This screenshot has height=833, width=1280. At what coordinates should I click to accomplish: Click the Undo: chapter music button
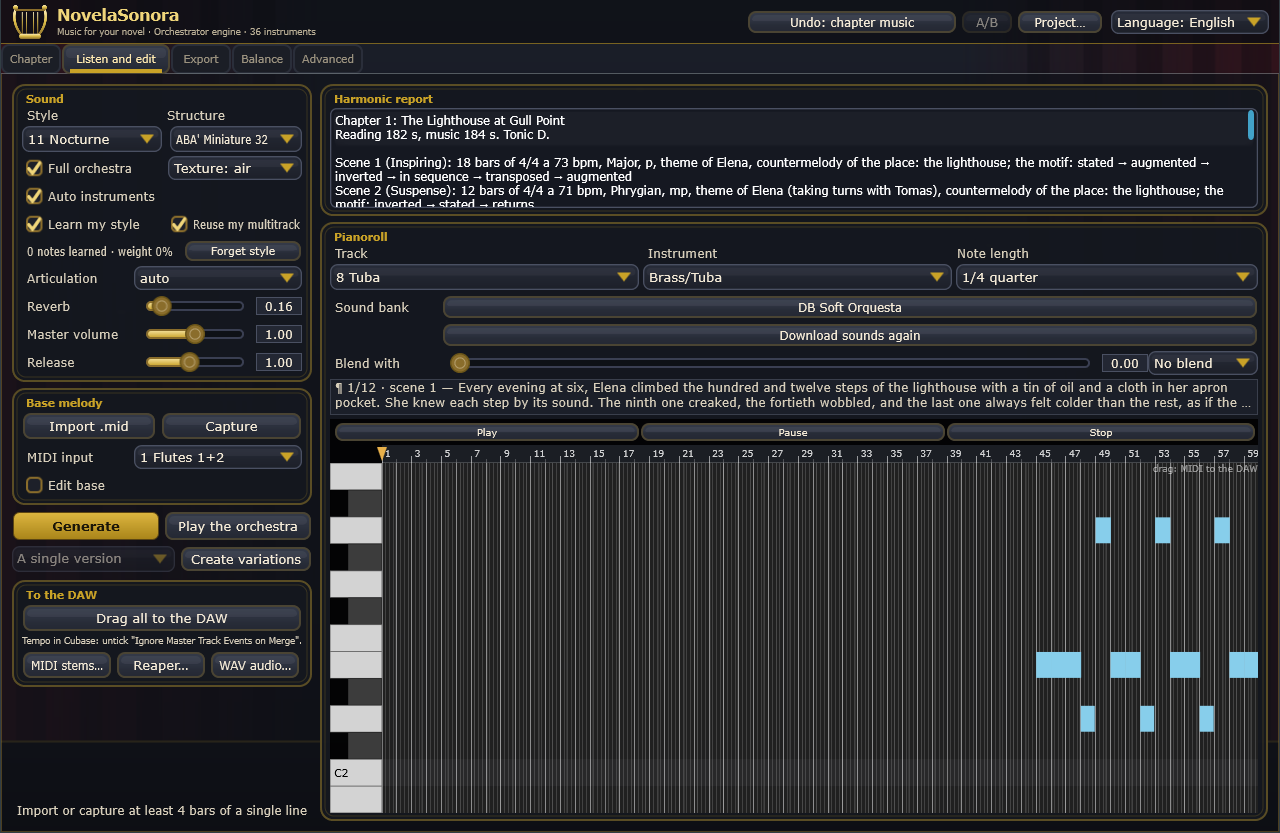[x=852, y=22]
